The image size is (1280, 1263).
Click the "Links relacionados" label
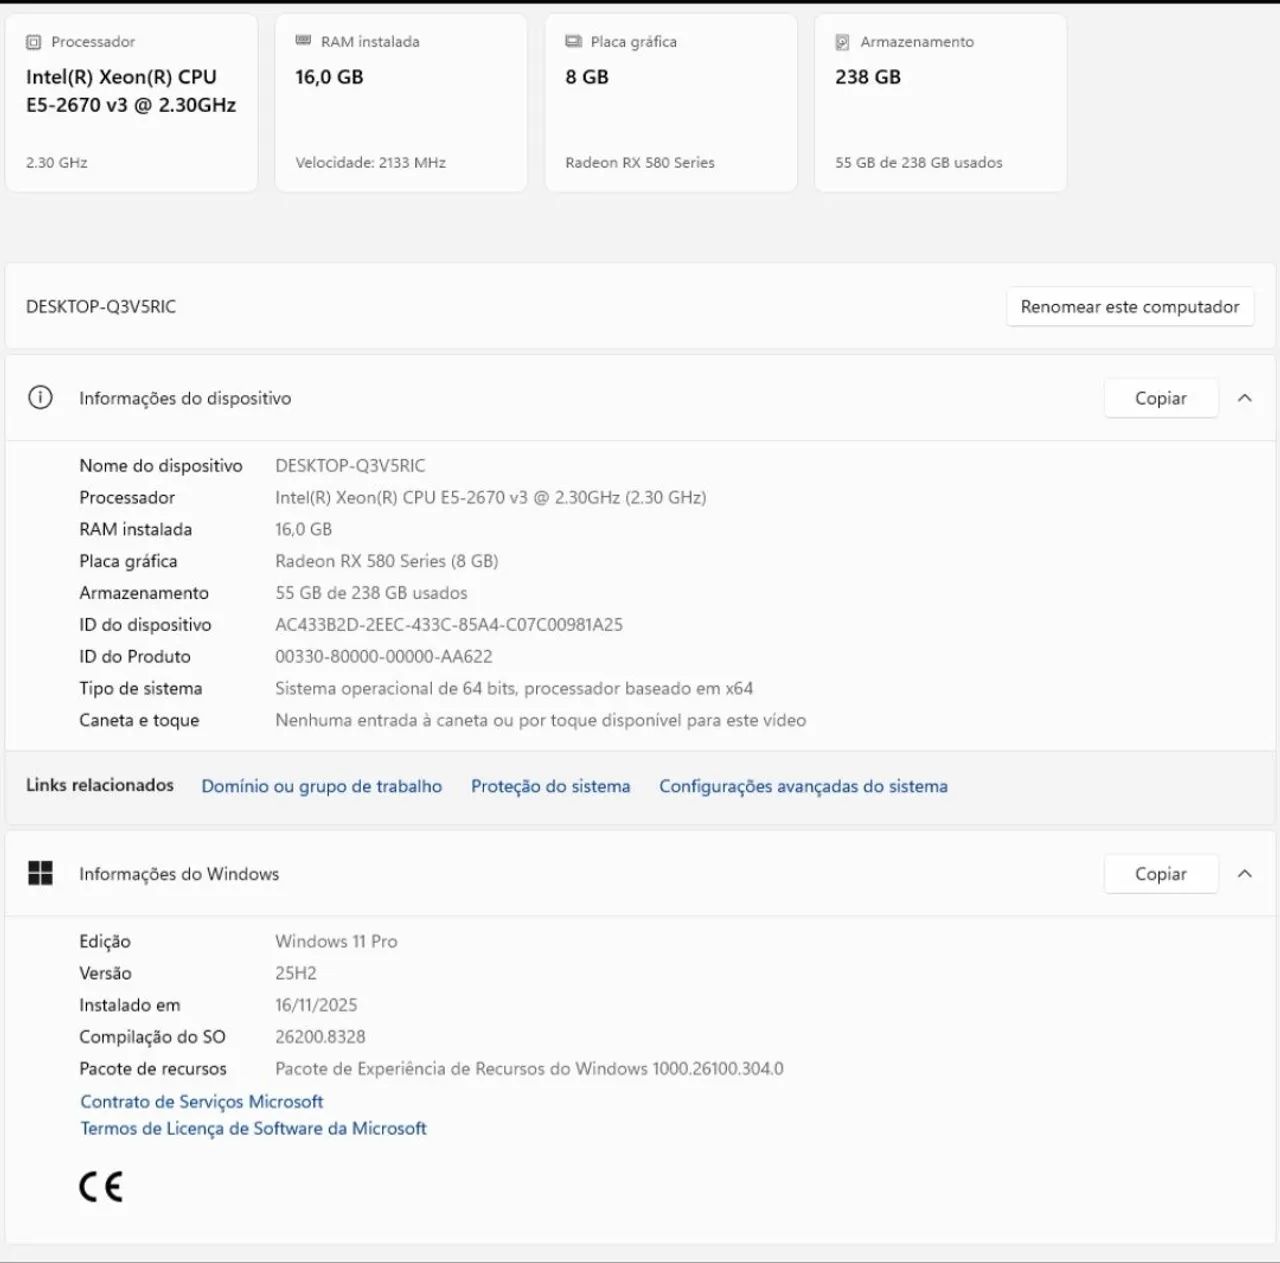click(100, 786)
